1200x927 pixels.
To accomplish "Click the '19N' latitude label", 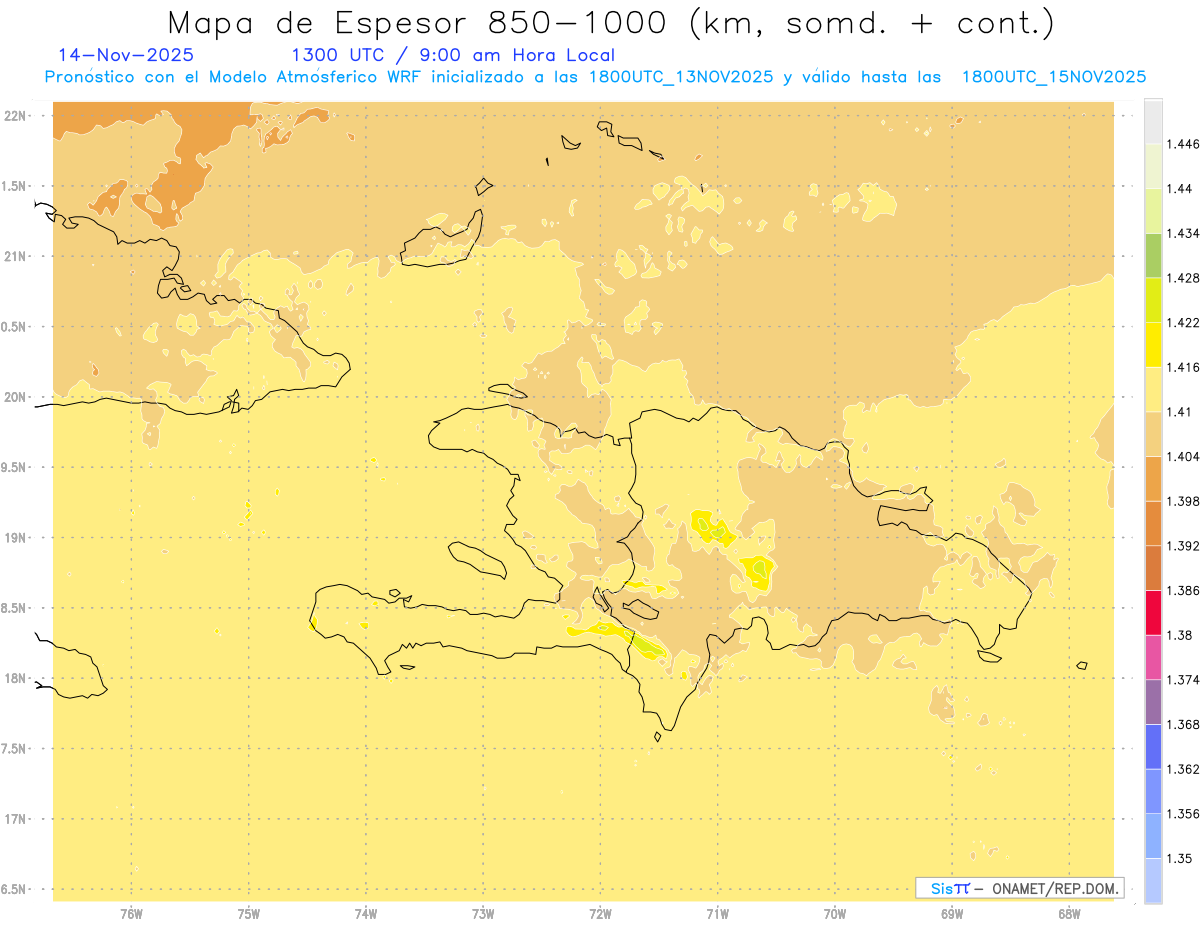I will pos(16,538).
